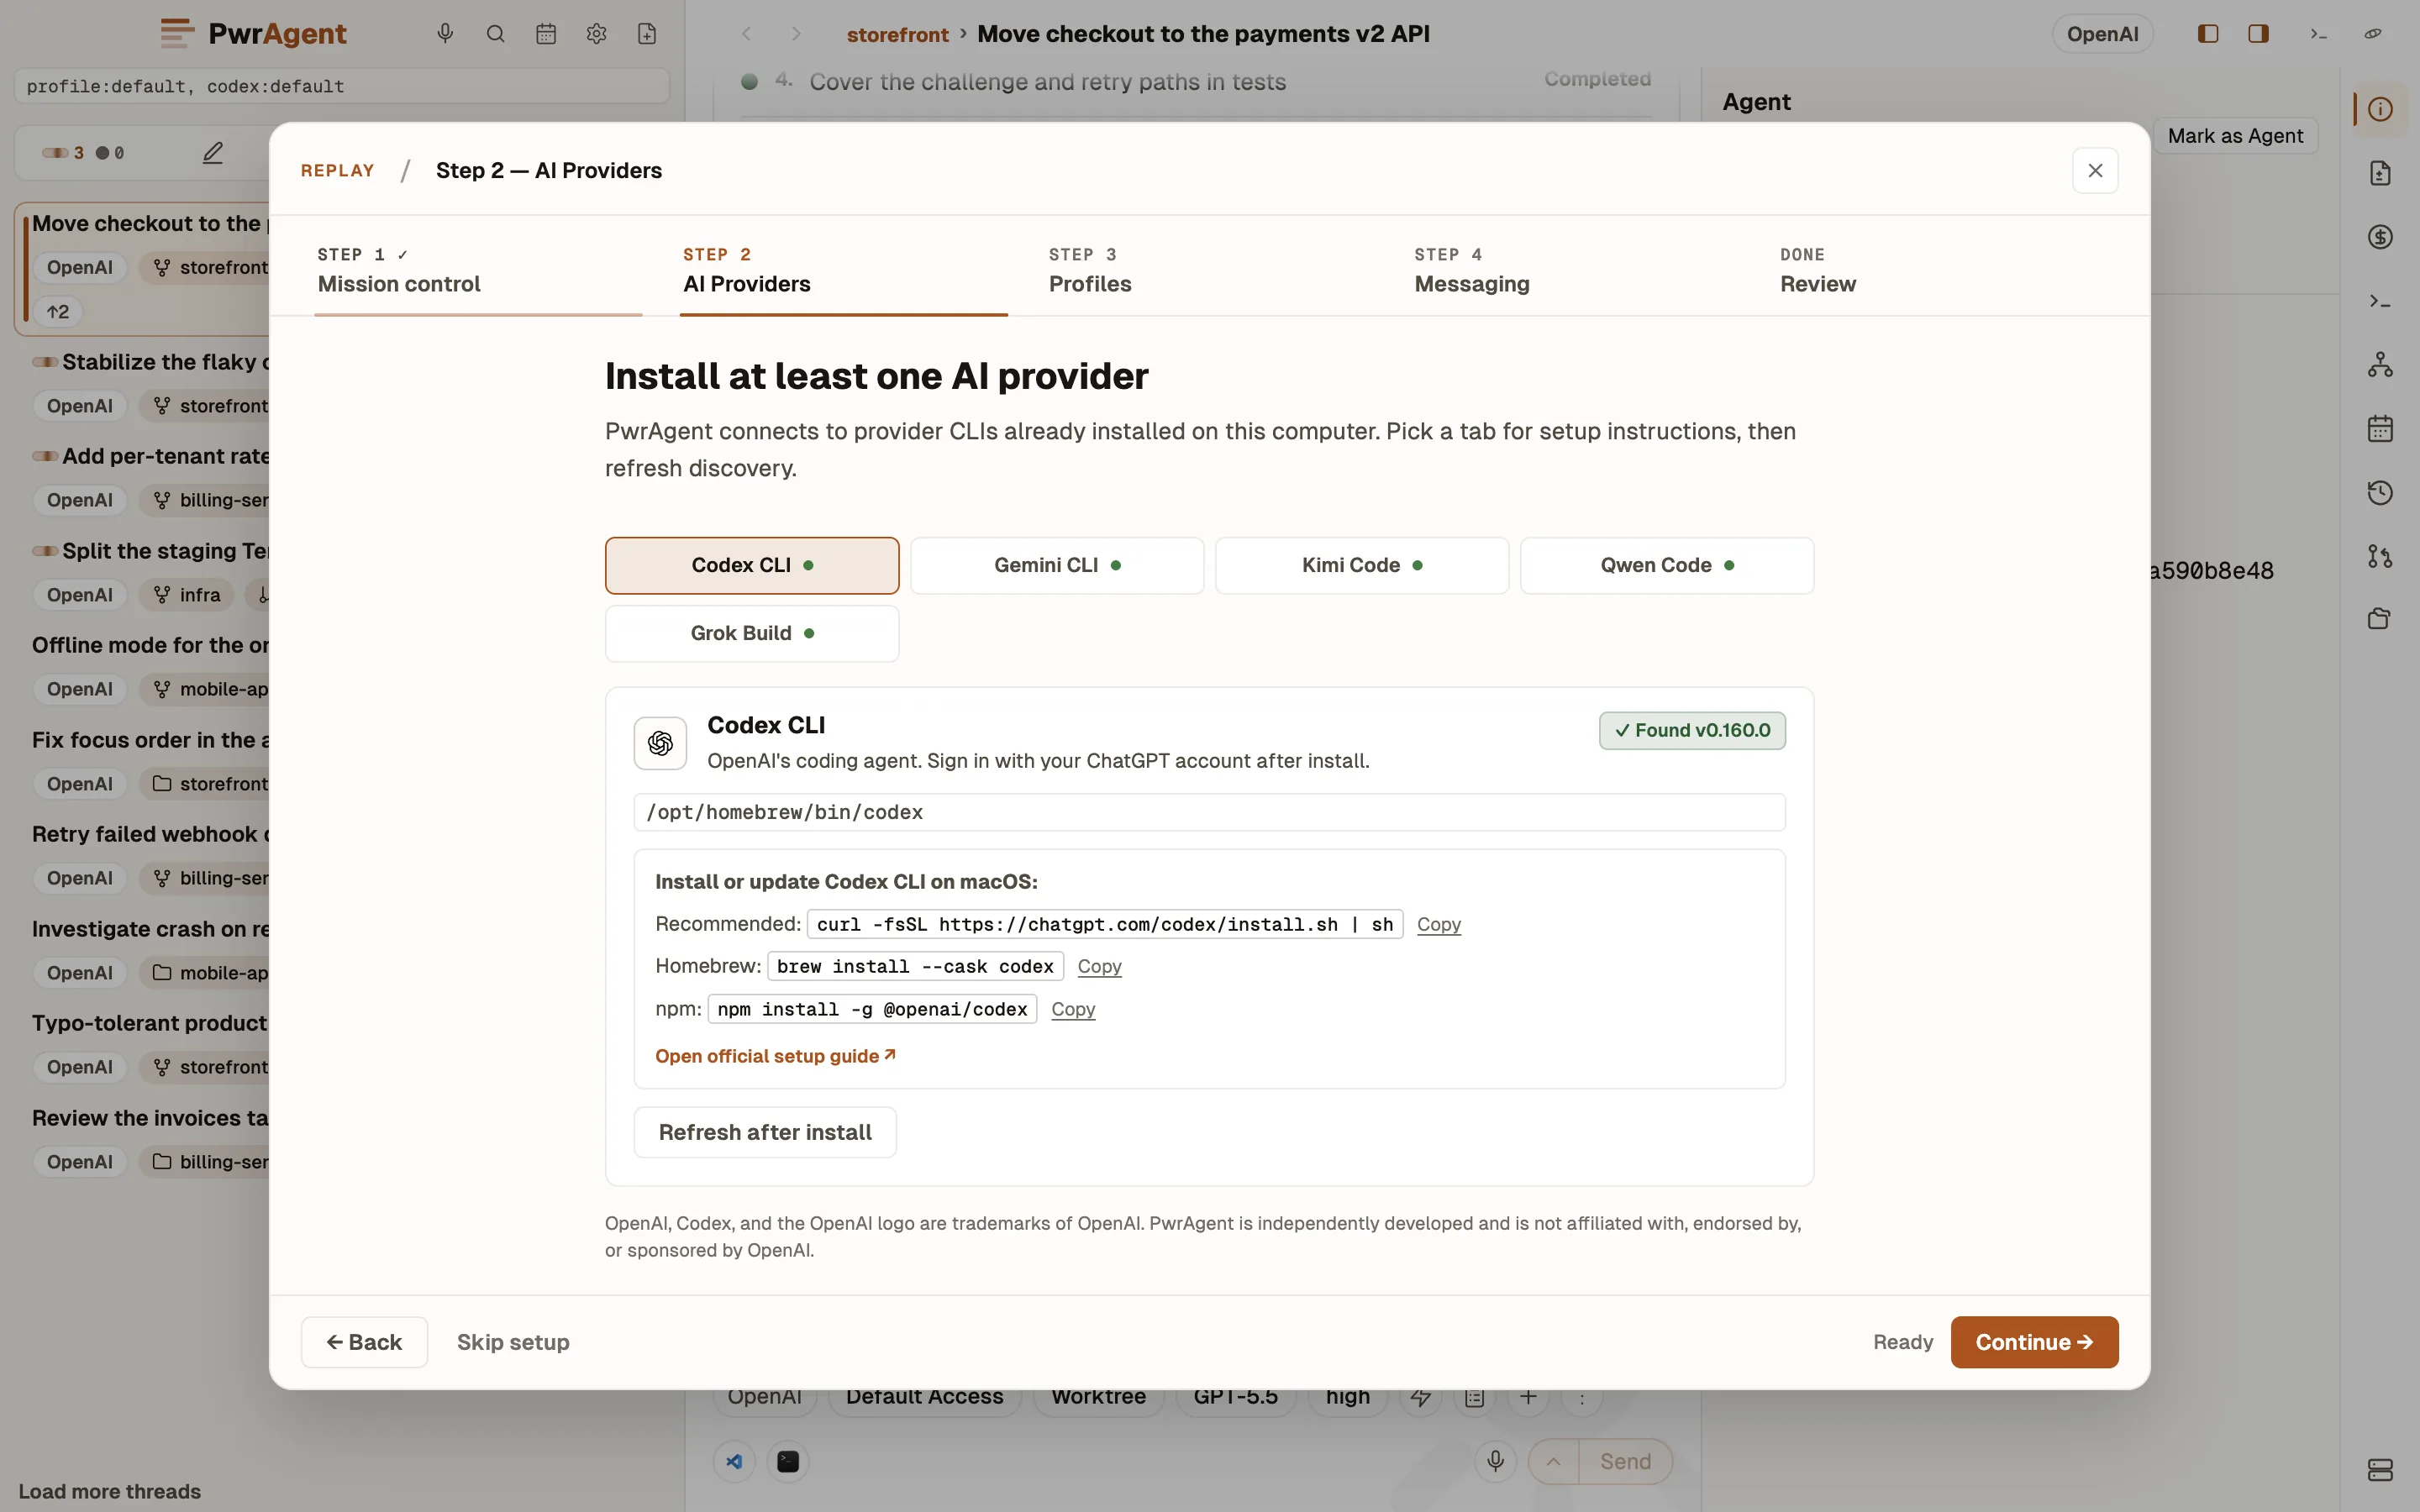Go to Step 1 Mission control

pos(478,270)
